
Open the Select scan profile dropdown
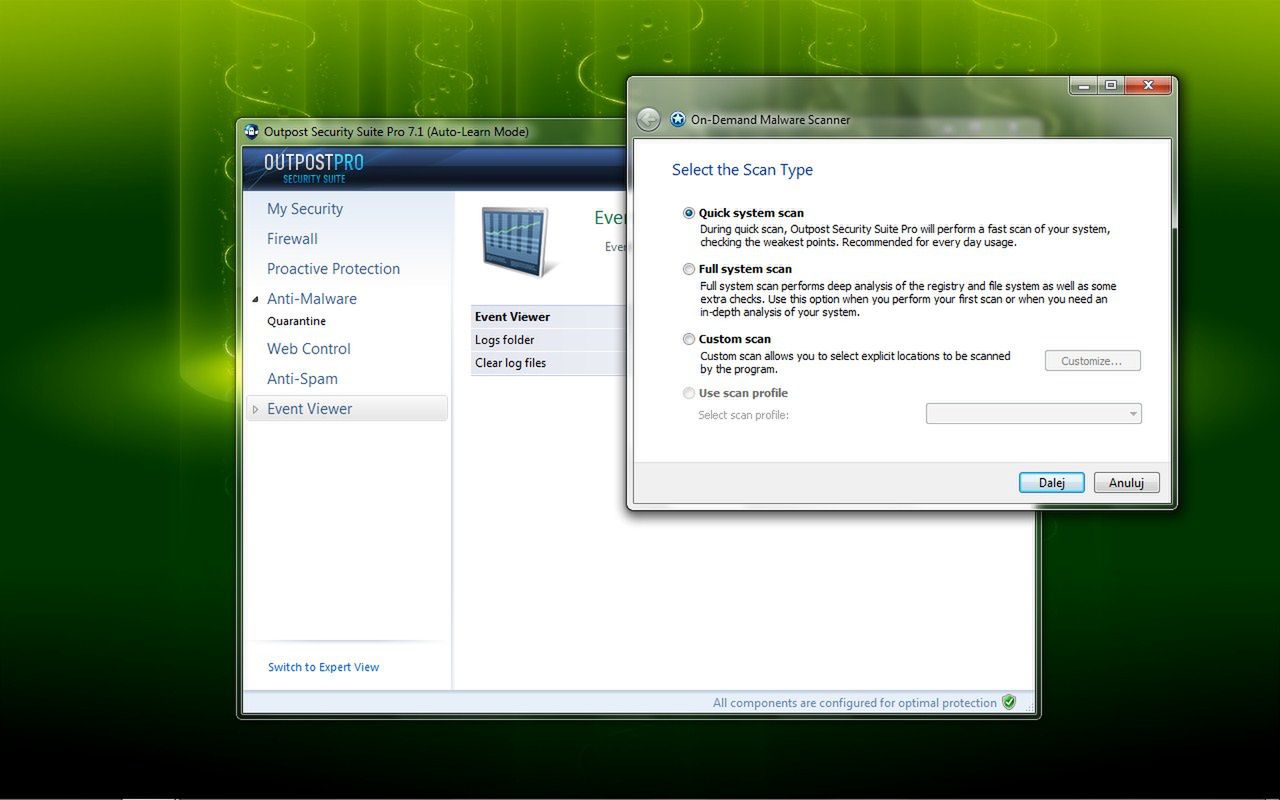point(1034,414)
